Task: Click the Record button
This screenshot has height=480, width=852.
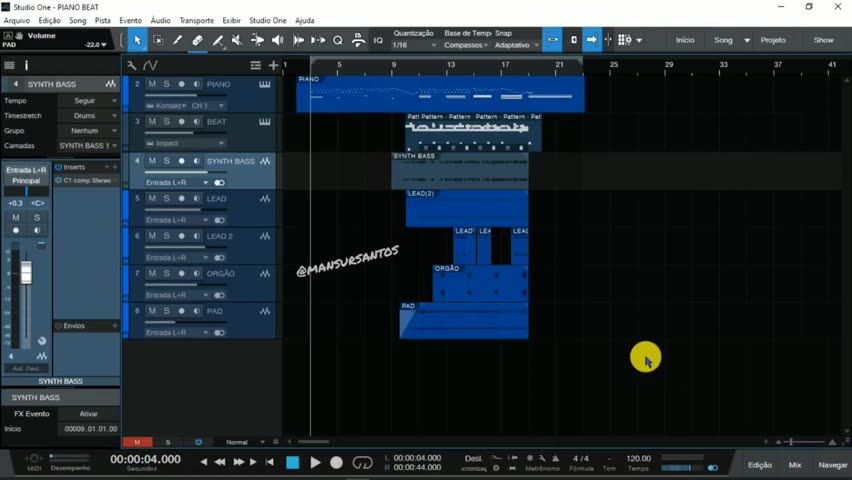Action: pyautogui.click(x=336, y=463)
